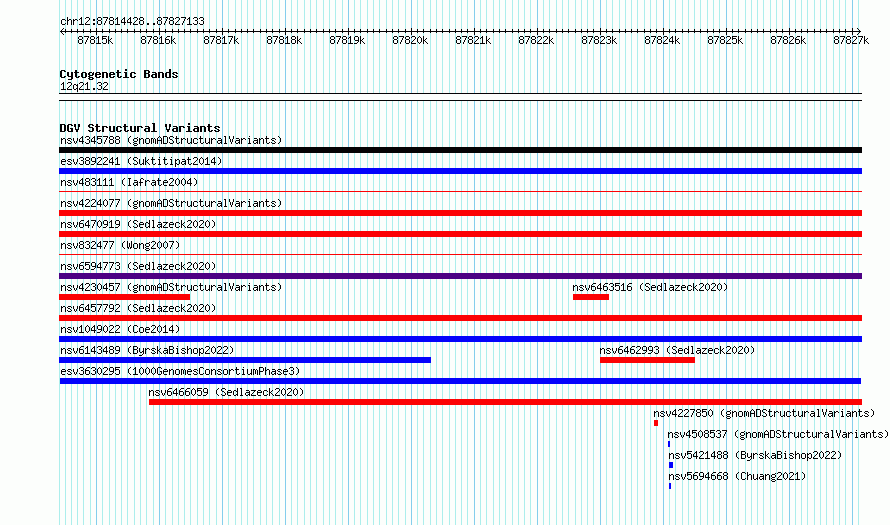Screen dimensions: 890x525
Task: Click the small red marker under nsv4227850
Action: 656,423
